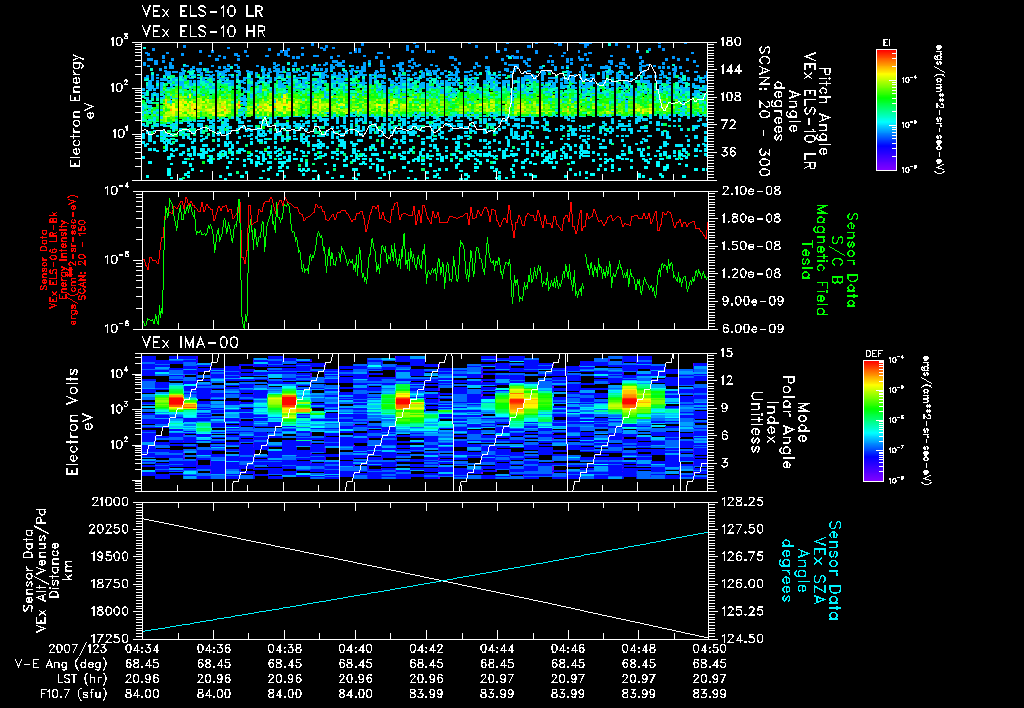Image resolution: width=1024 pixels, height=708 pixels.
Task: Click where altitude and SZA lines cross
Action: point(444,580)
